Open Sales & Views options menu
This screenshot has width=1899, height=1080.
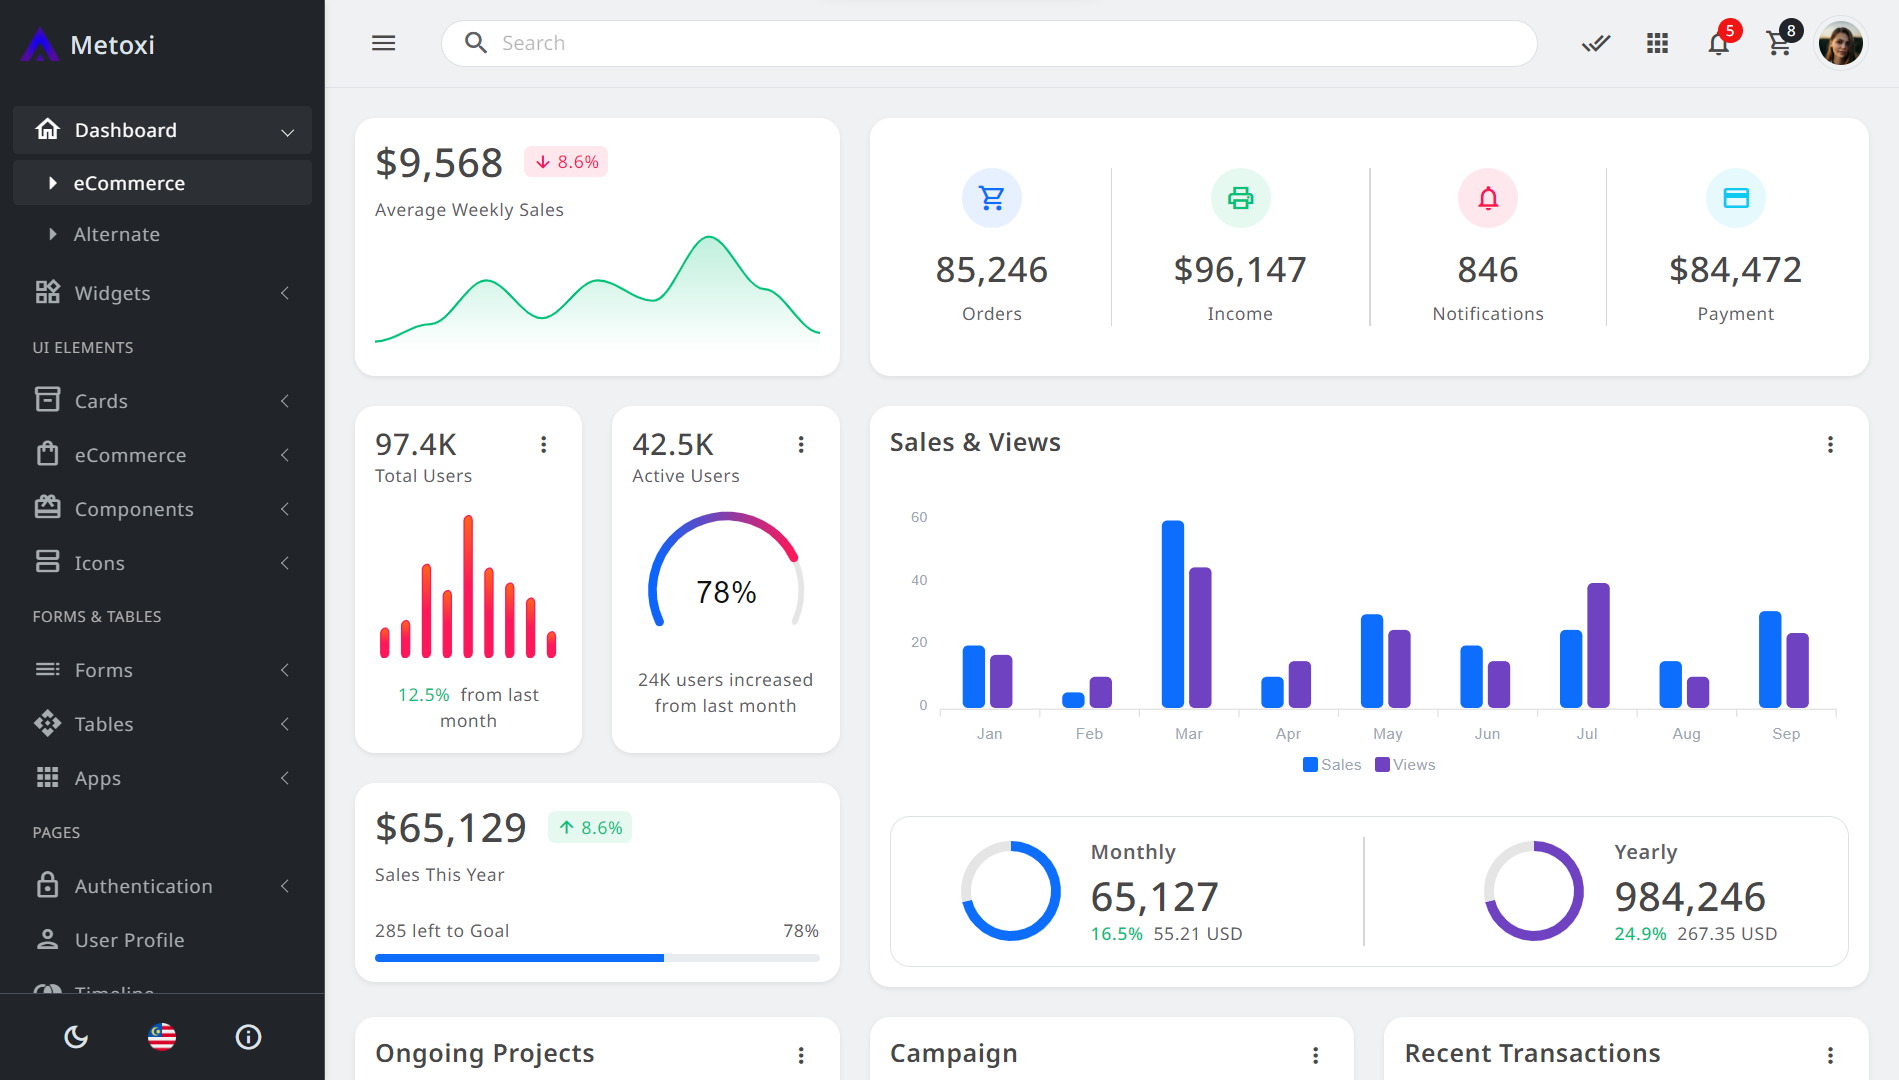pos(1831,444)
